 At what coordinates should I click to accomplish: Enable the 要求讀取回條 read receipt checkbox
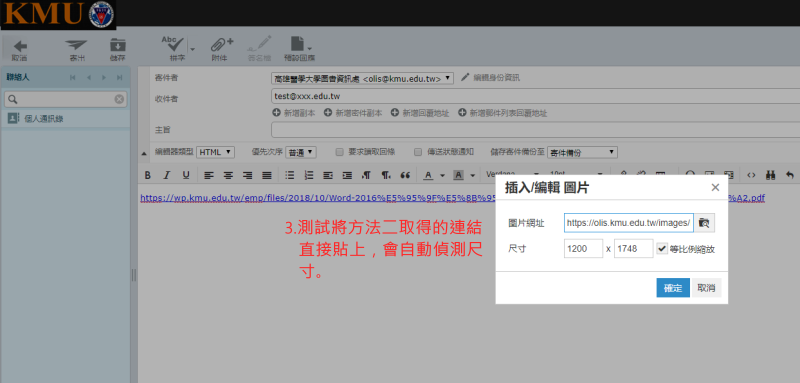click(339, 152)
